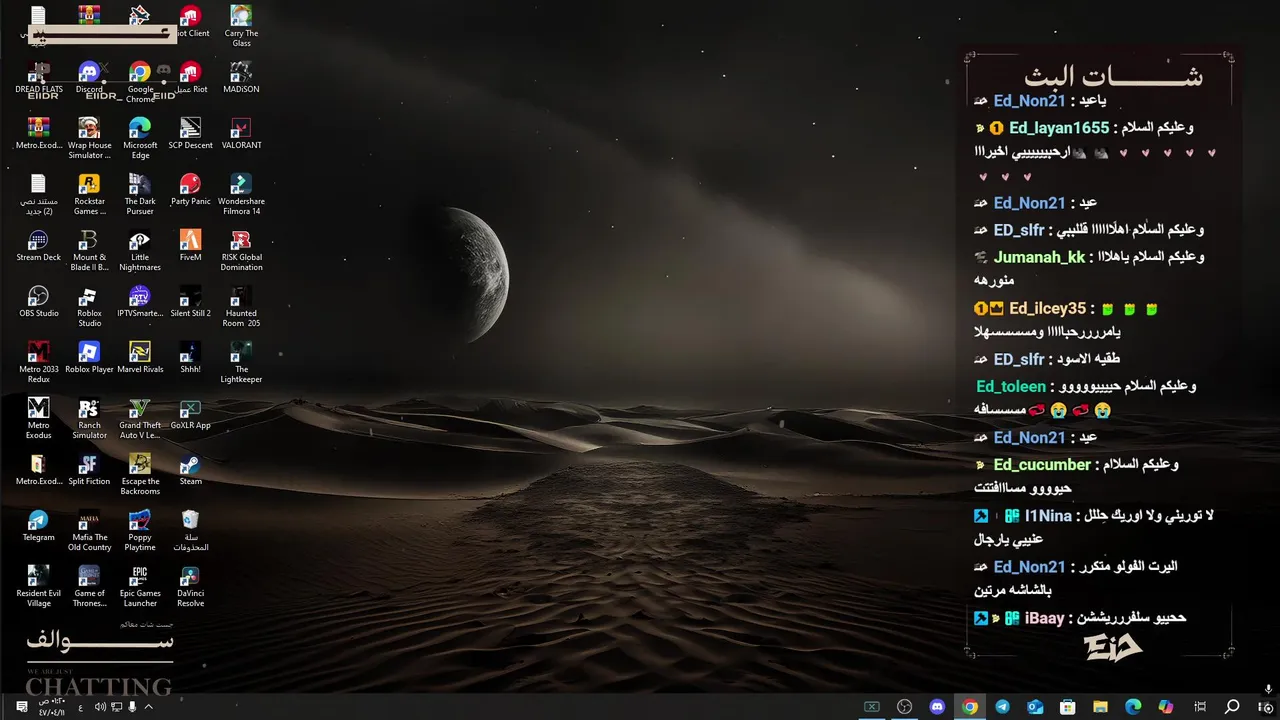
Task: Switch to Chrome on the taskbar
Action: click(969, 707)
